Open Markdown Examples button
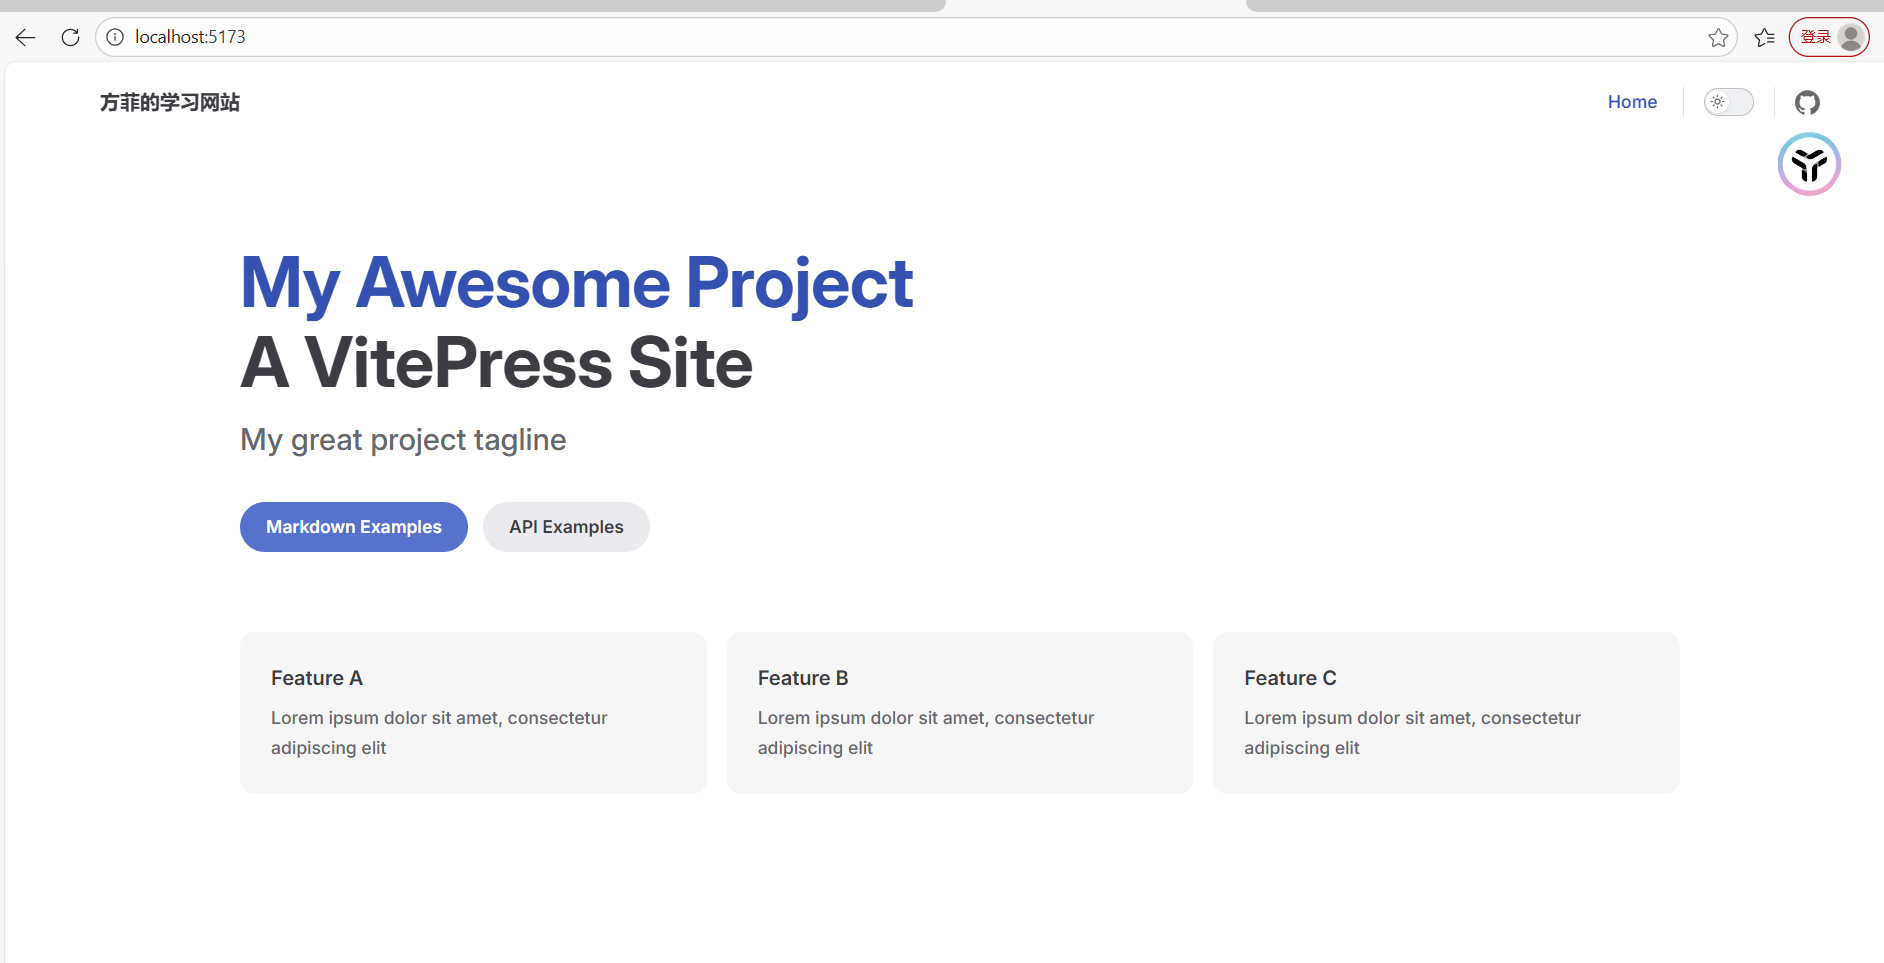This screenshot has height=963, width=1884. pyautogui.click(x=354, y=527)
